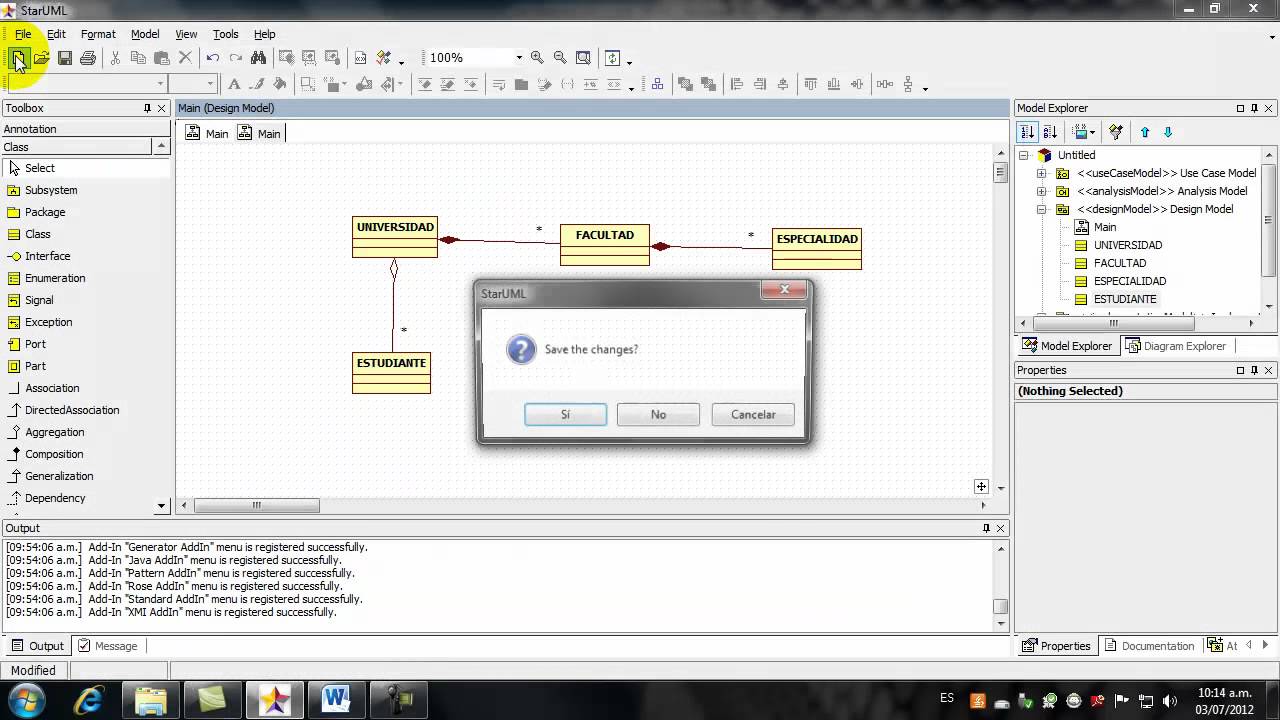Viewport: 1280px width, 720px height.
Task: Switch to the Diagram Explorer tab
Action: click(x=1176, y=346)
